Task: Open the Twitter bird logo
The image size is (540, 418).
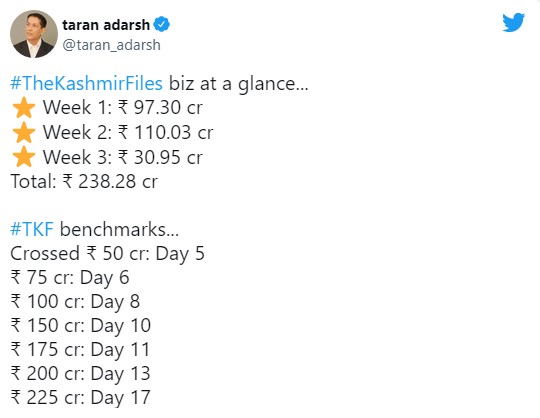Action: pyautogui.click(x=513, y=22)
